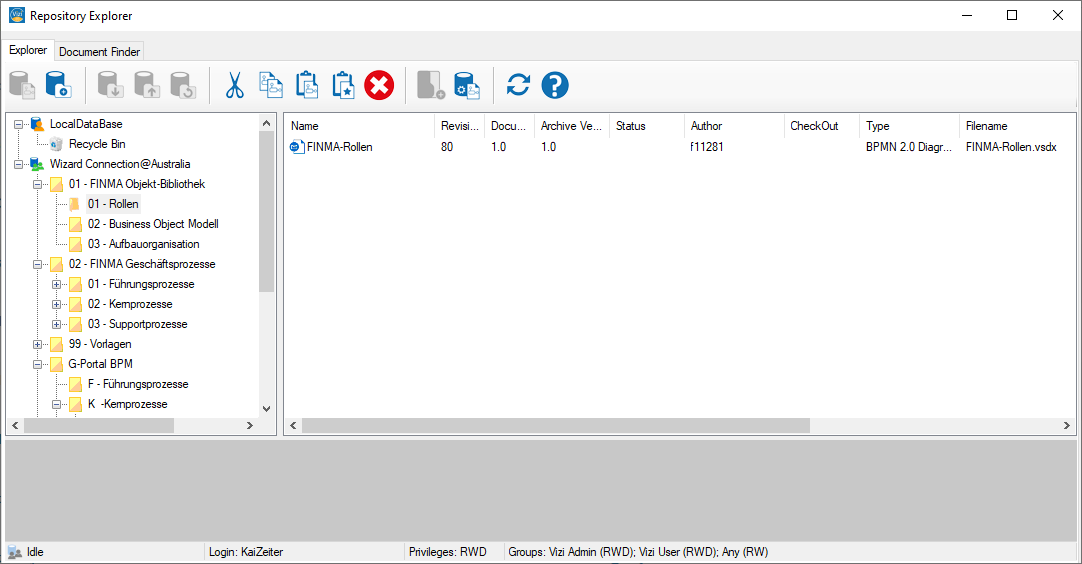Click the database download-arrow toolbar icon

(110, 85)
